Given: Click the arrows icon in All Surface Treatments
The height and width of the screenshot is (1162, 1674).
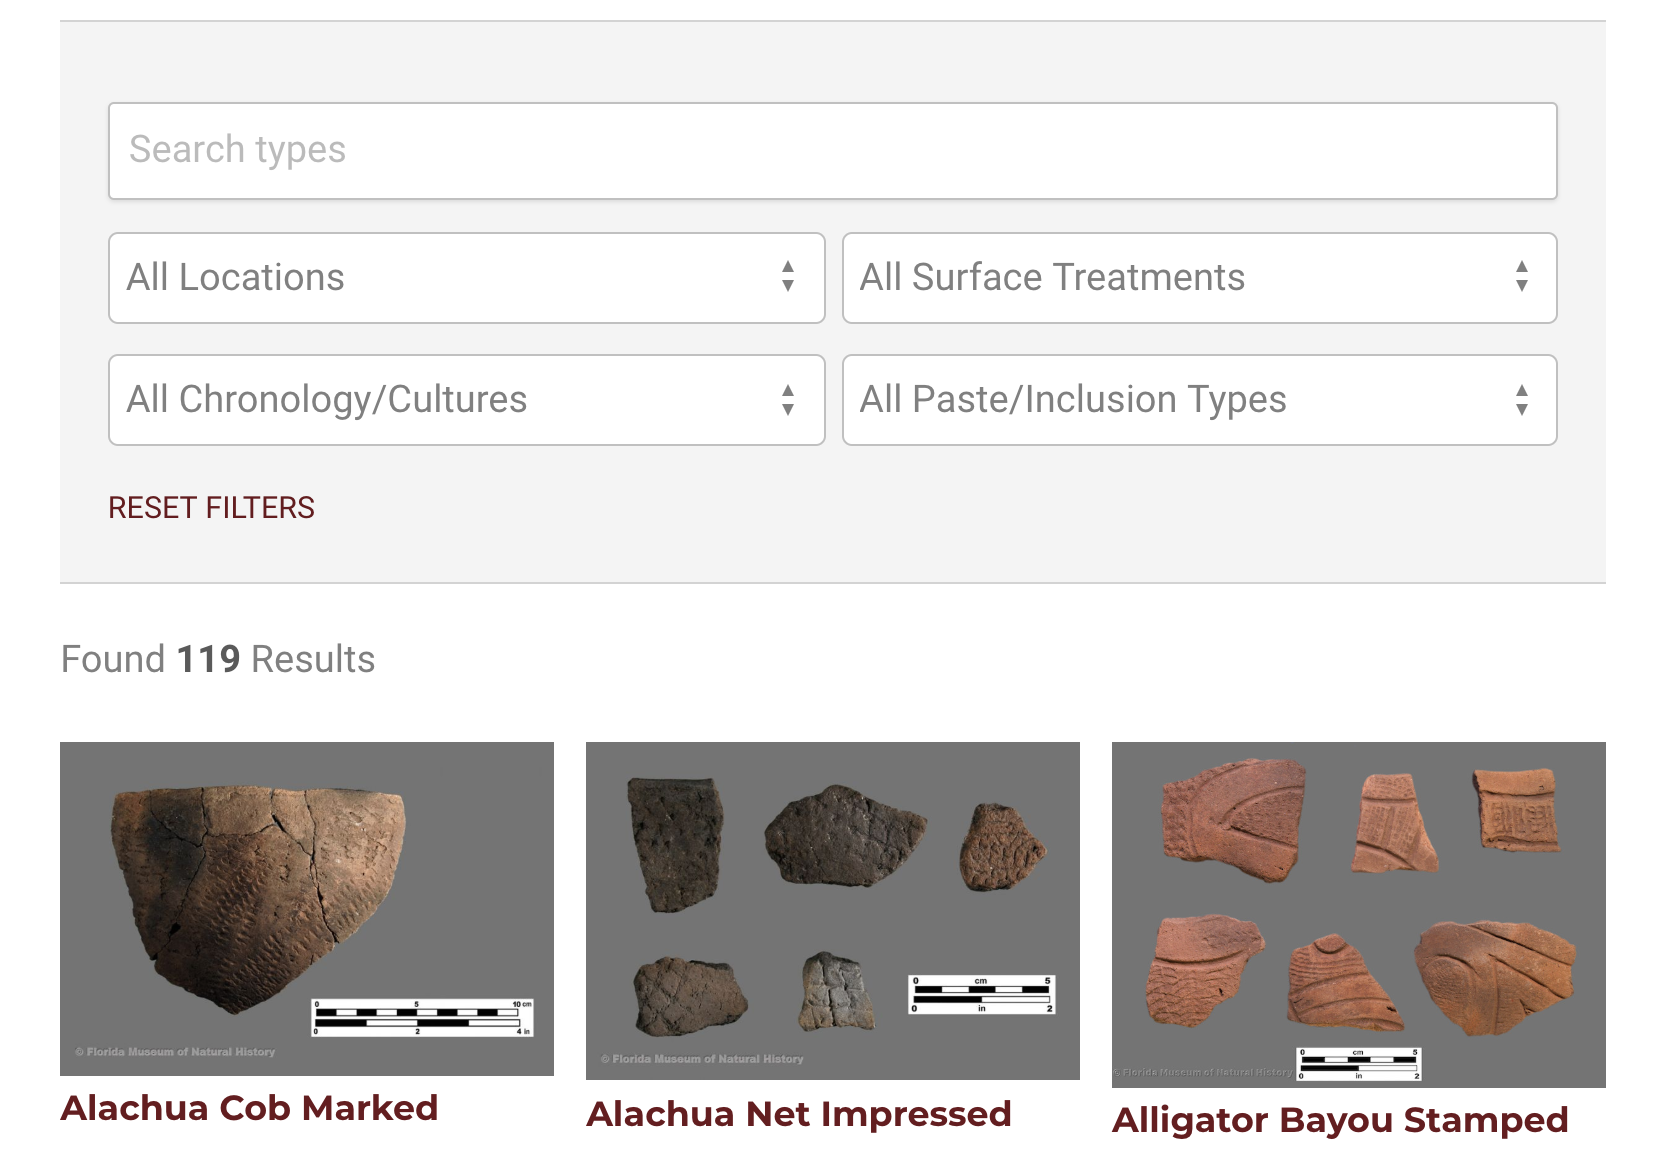Looking at the screenshot, I should (1521, 277).
